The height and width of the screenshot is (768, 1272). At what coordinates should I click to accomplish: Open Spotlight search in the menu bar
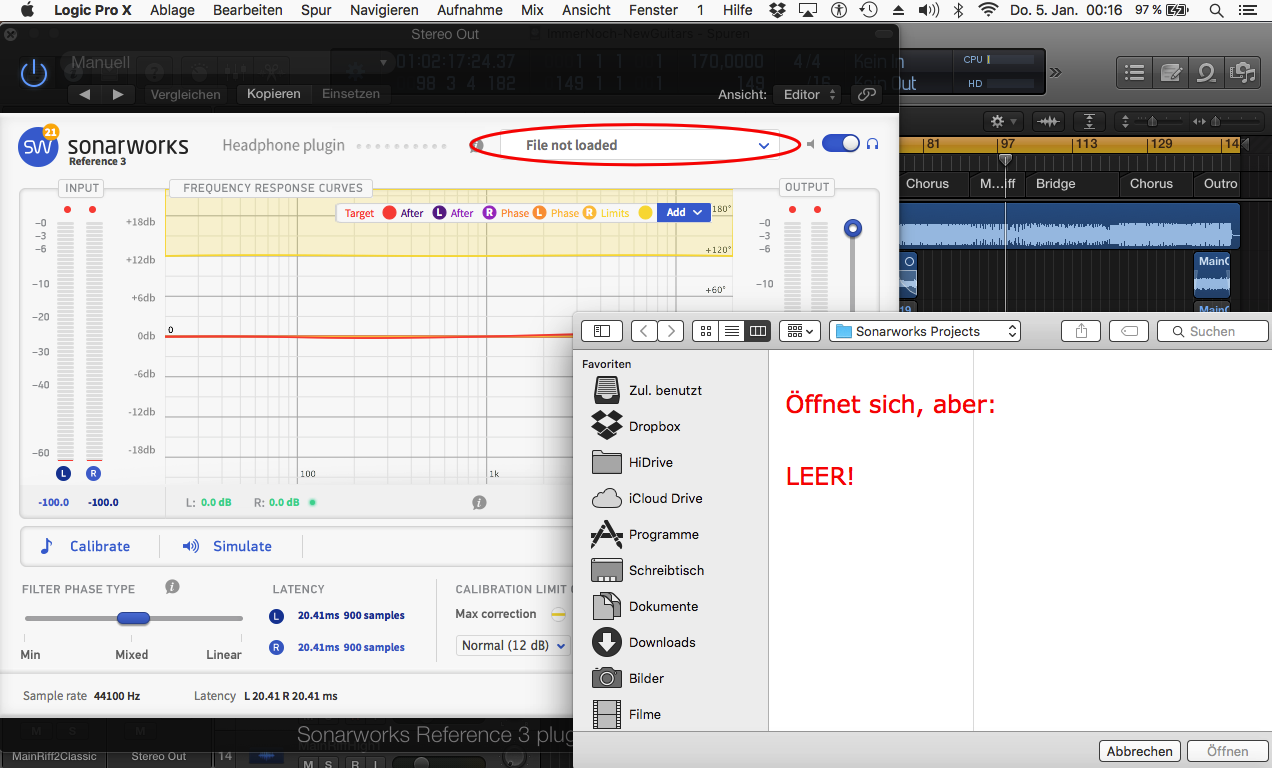(1216, 10)
